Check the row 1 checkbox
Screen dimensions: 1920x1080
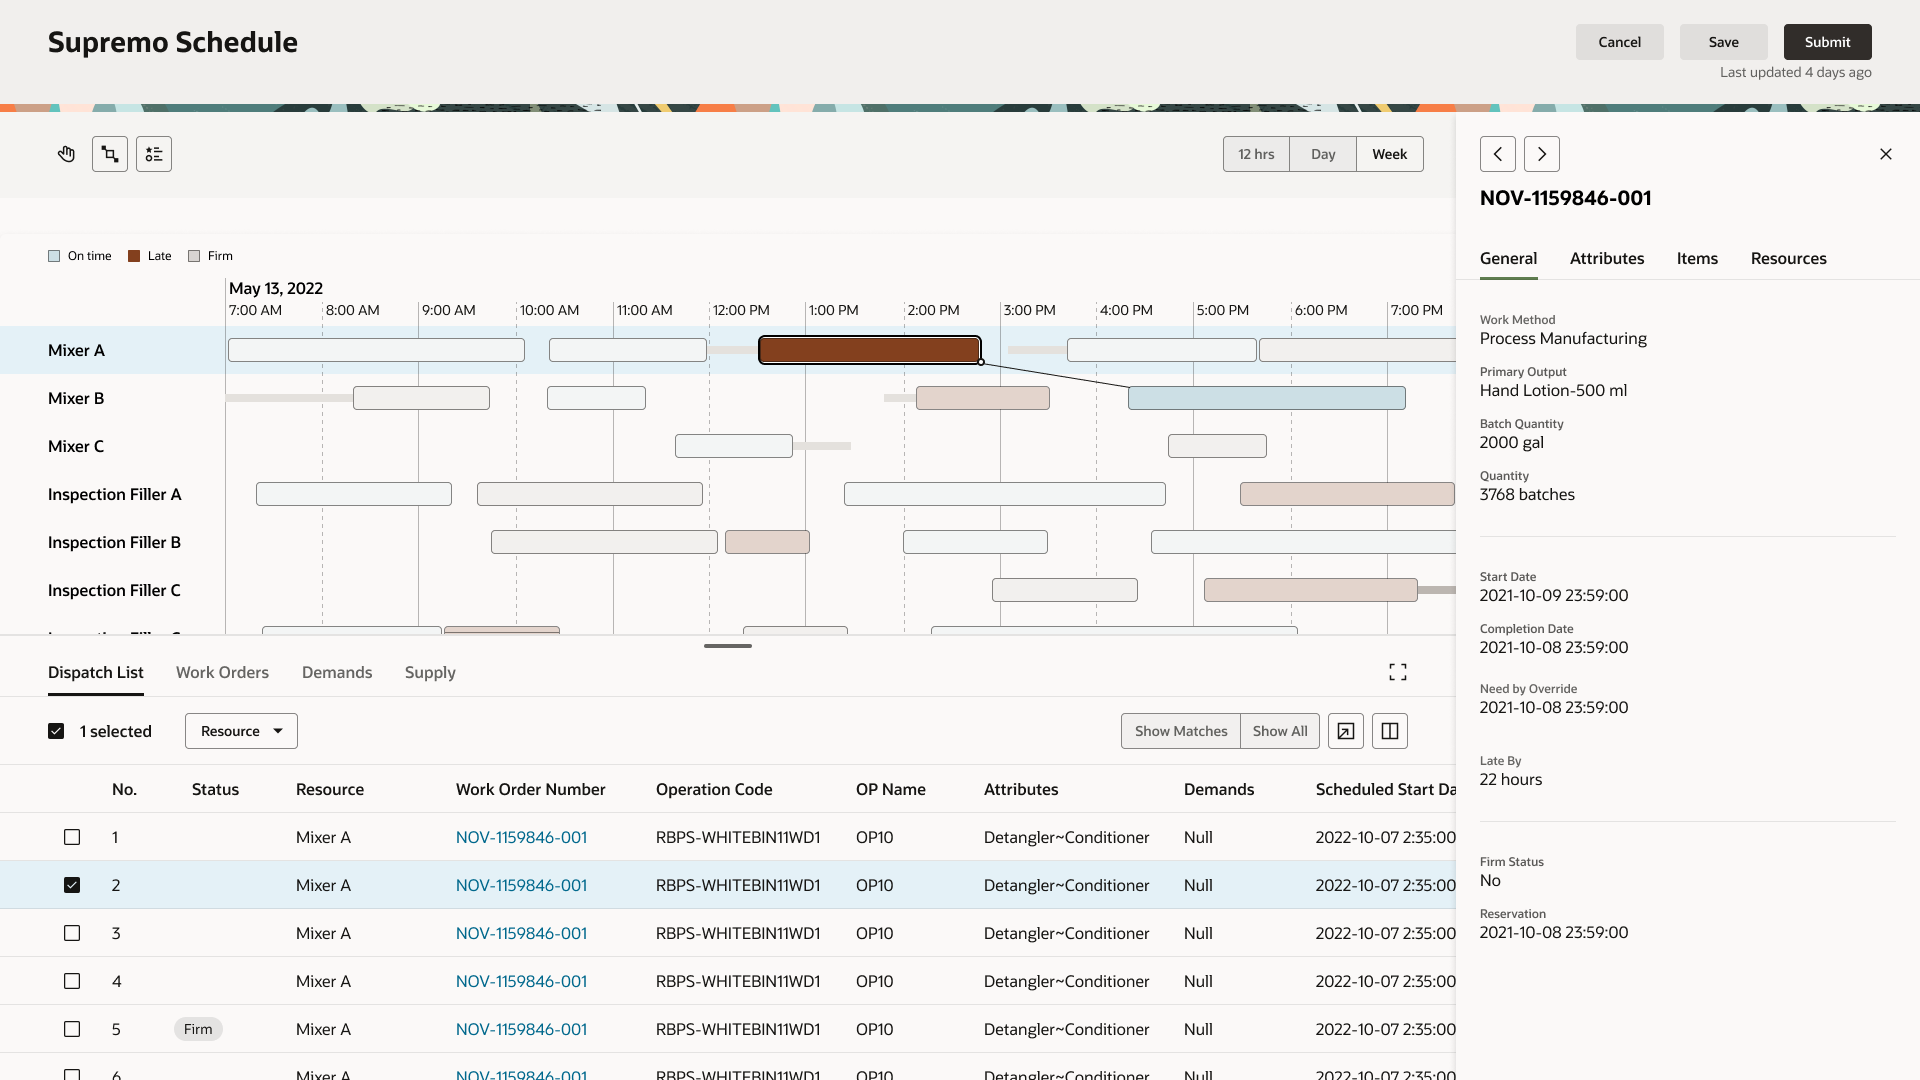click(72, 837)
